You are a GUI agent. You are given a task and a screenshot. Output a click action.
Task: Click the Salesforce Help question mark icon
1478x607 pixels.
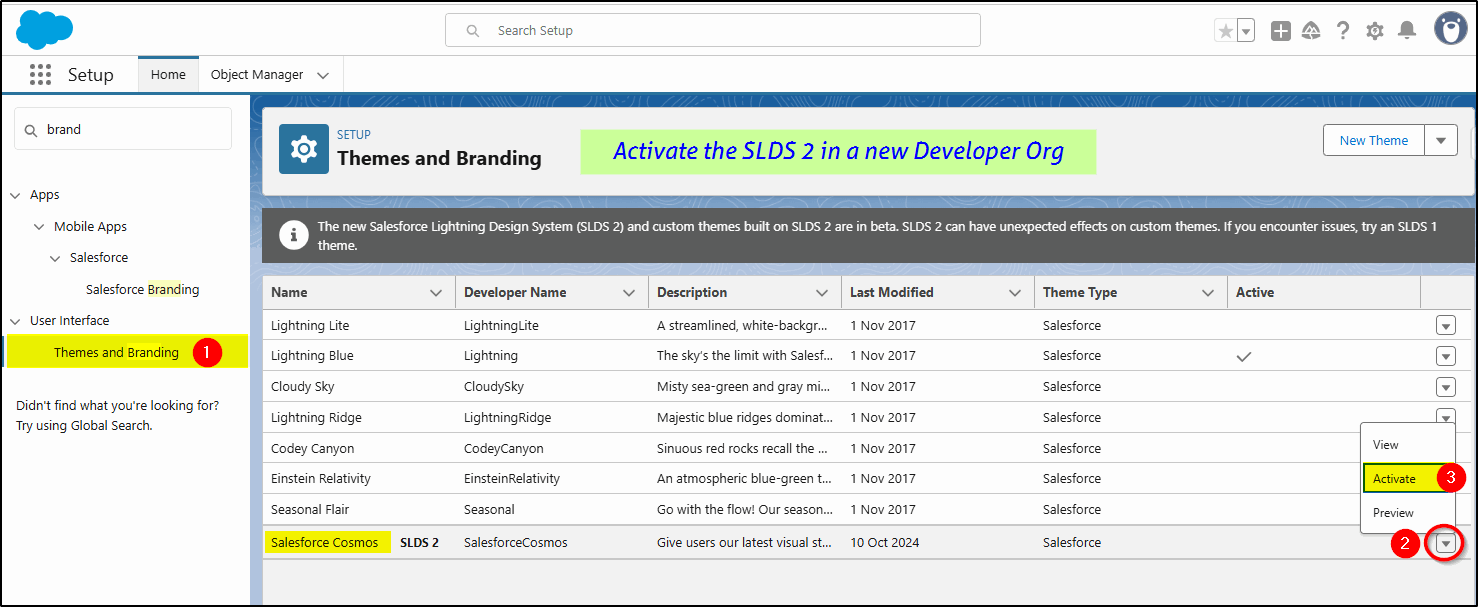click(x=1343, y=31)
